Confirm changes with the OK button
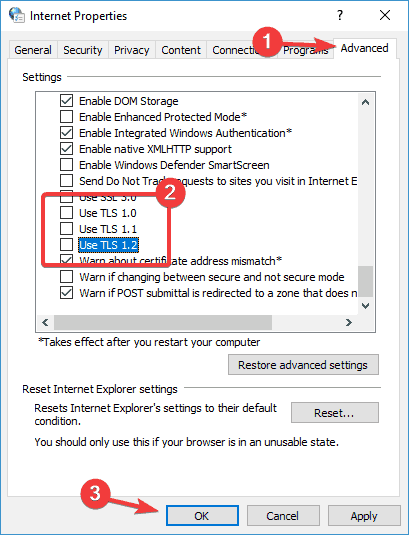Screen dimensions: 409x535 click(202, 516)
